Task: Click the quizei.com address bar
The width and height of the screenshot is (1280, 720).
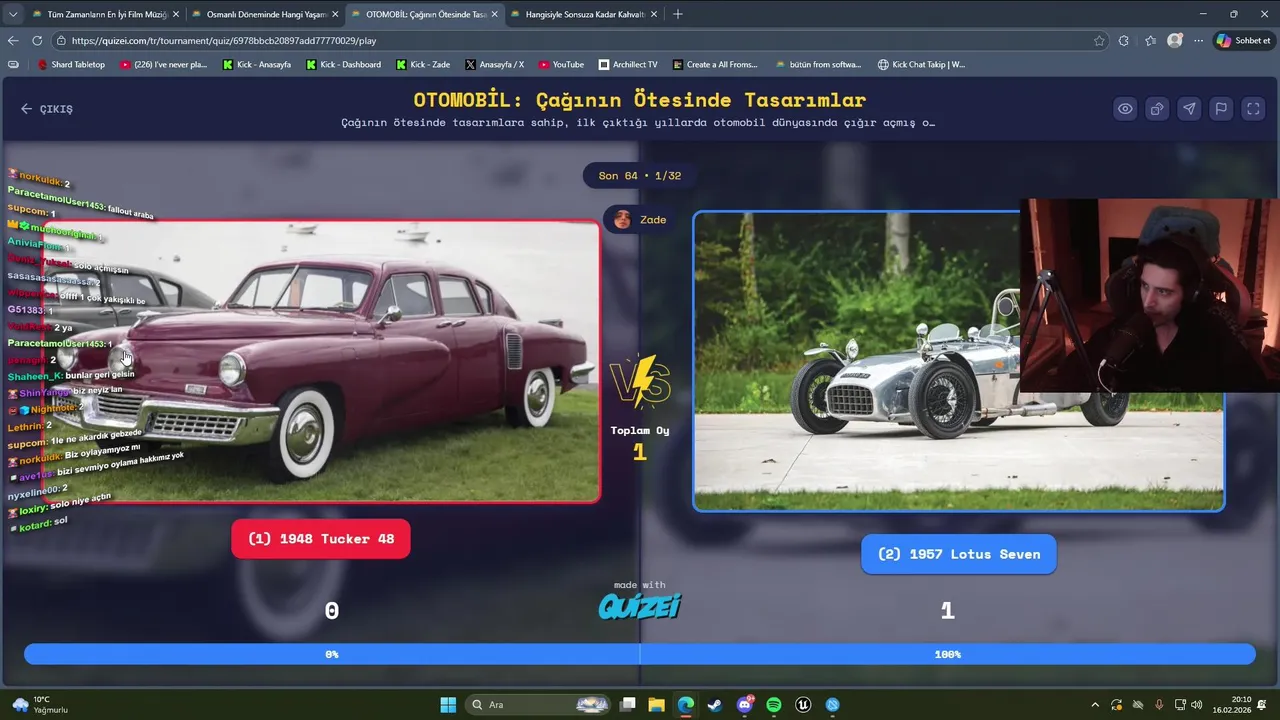Action: [x=580, y=41]
